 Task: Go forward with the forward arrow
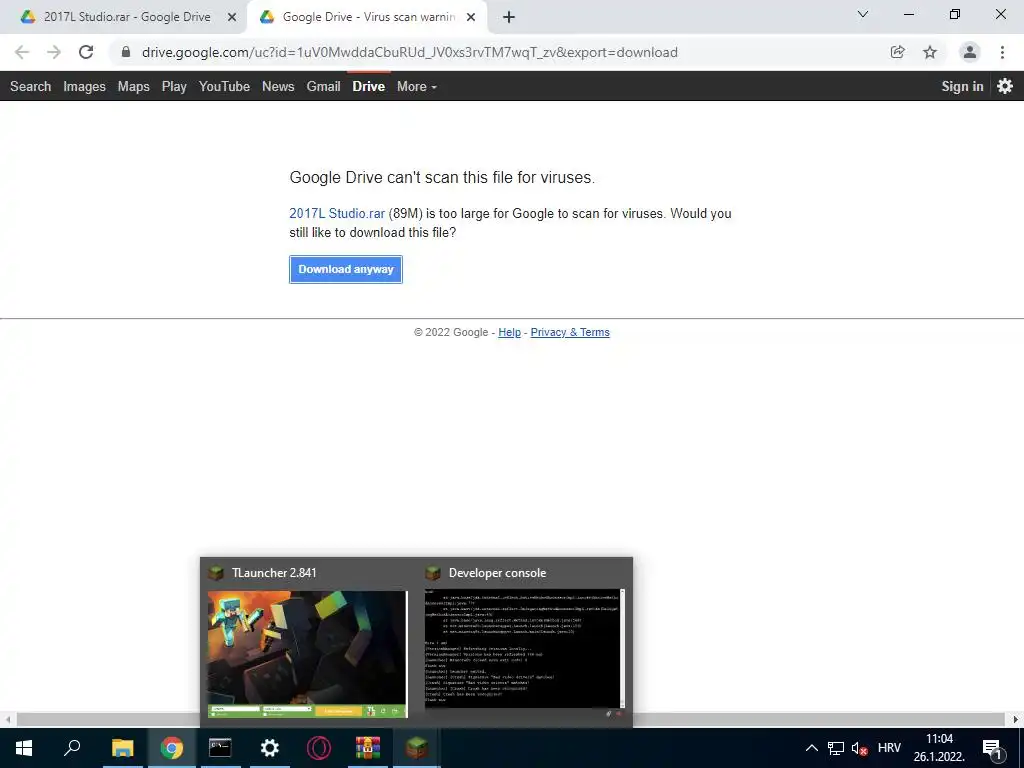(54, 52)
